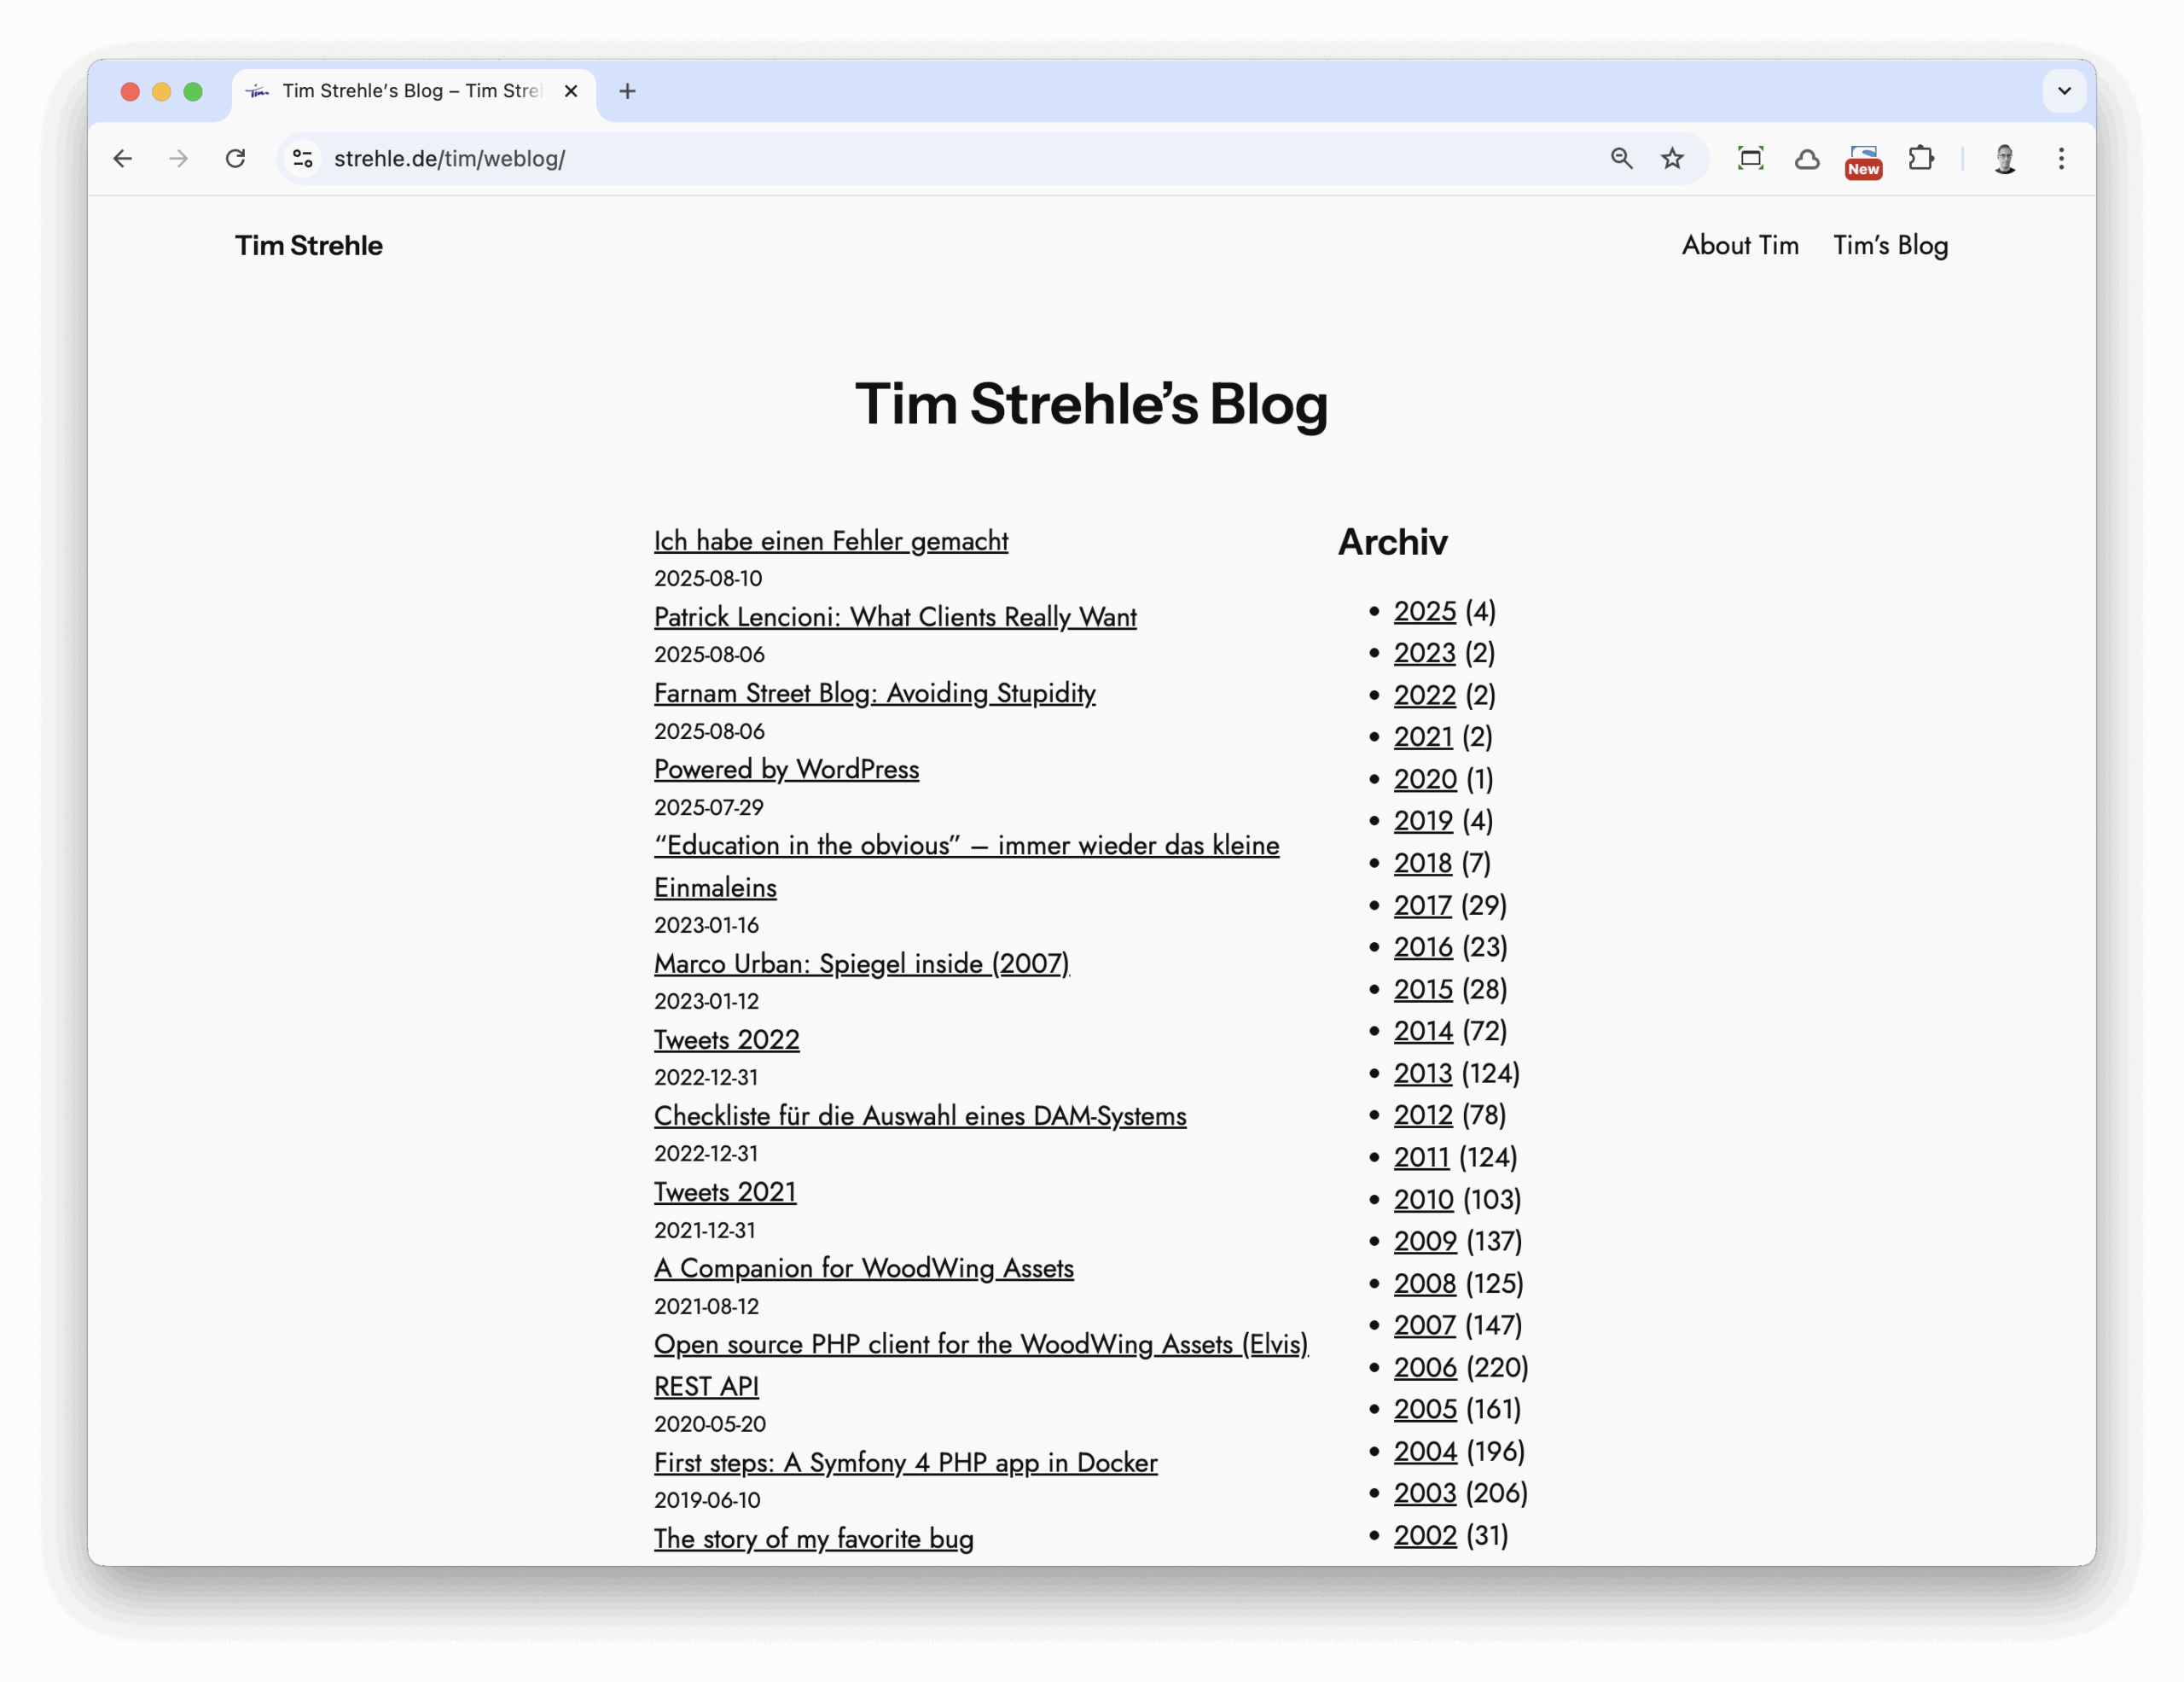Open the 2006 archive link
Viewport: 2184px width, 1682px height.
[1425, 1367]
